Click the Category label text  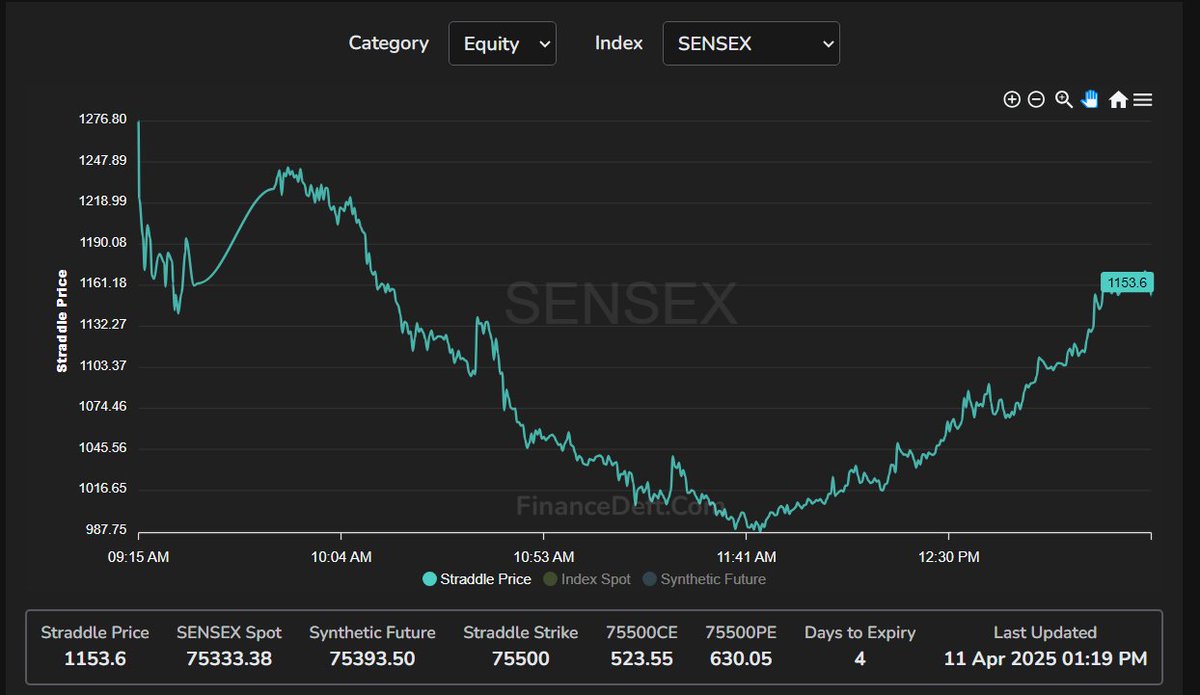point(388,43)
